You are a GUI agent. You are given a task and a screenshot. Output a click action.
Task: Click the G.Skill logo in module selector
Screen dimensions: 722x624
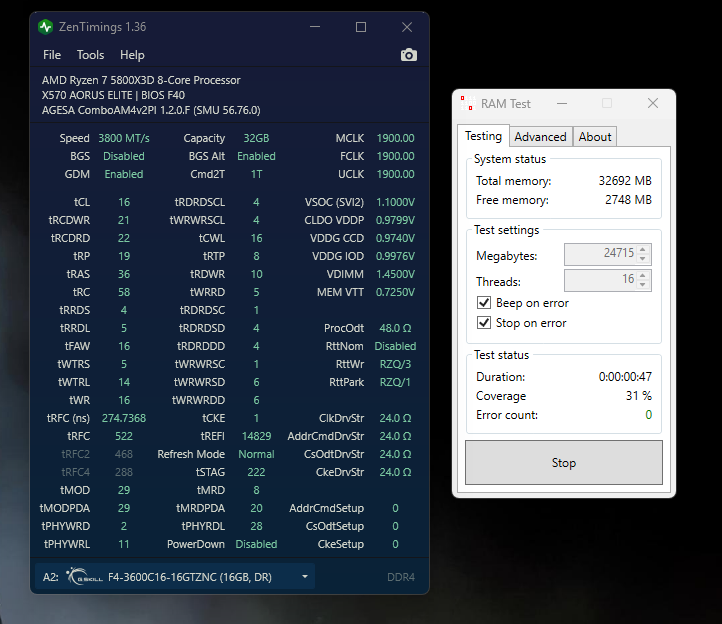pos(84,577)
